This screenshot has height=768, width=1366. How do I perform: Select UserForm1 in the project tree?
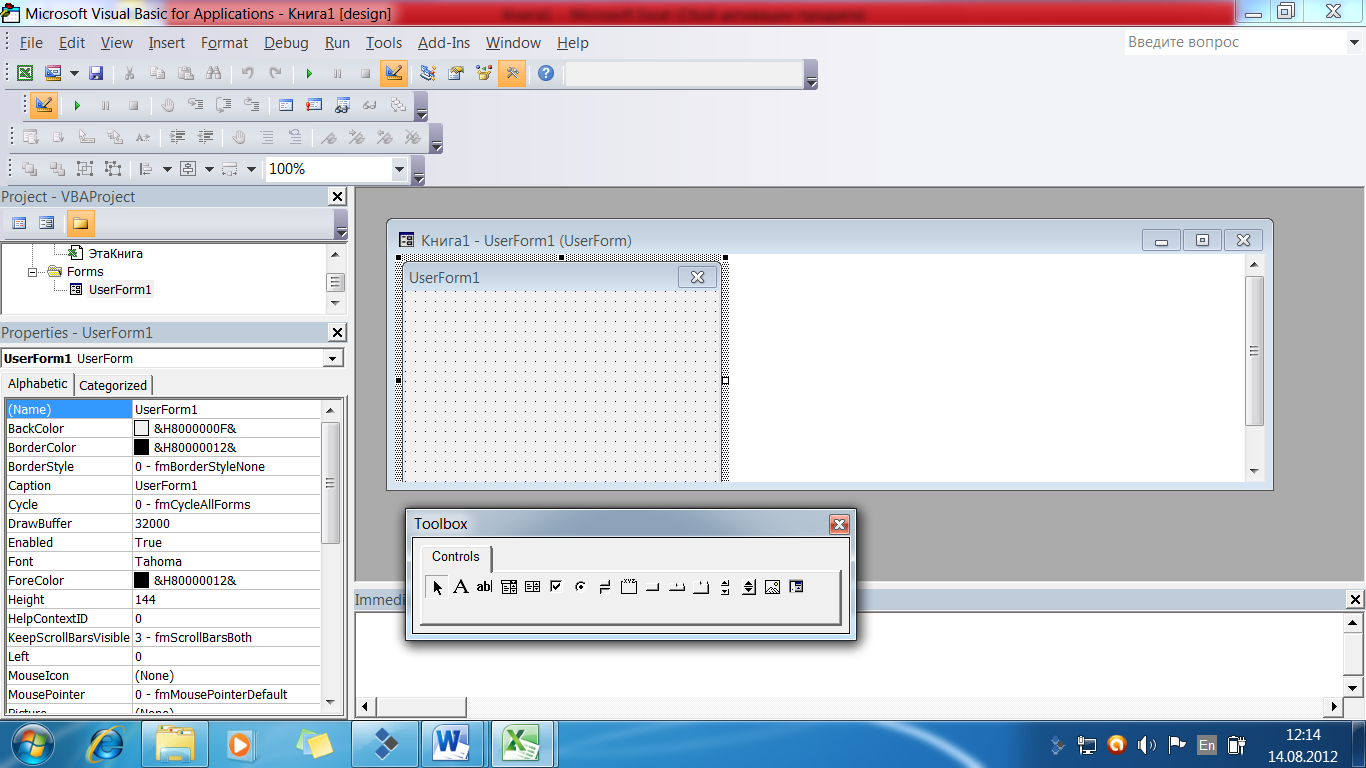[120, 290]
